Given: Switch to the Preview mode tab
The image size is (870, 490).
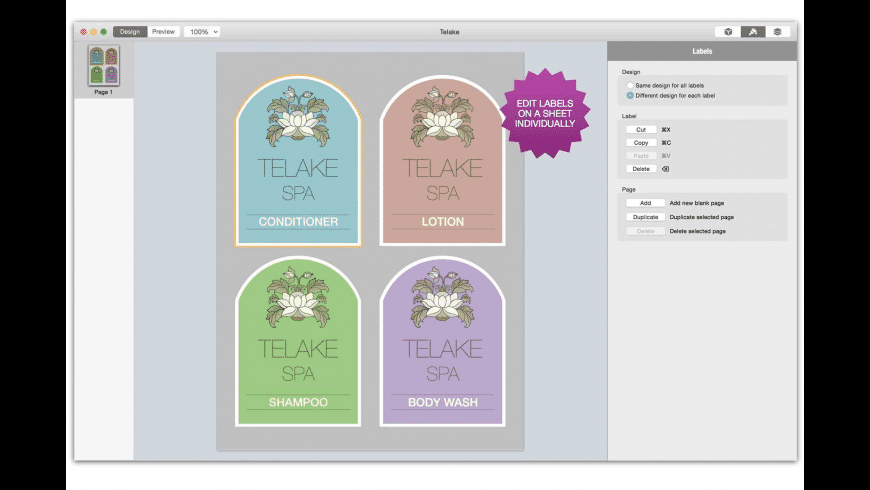Looking at the screenshot, I should point(163,32).
